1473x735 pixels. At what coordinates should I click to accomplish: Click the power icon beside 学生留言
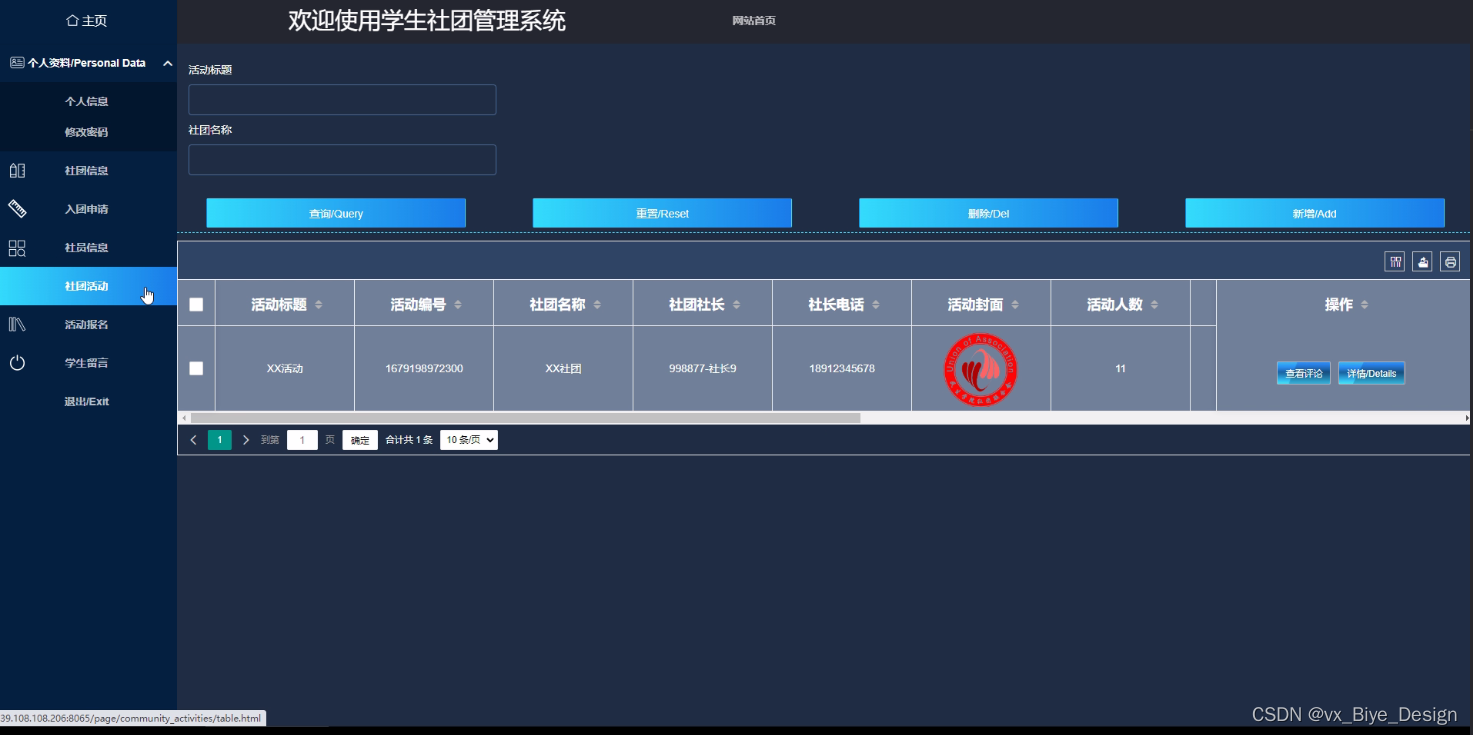[x=17, y=363]
